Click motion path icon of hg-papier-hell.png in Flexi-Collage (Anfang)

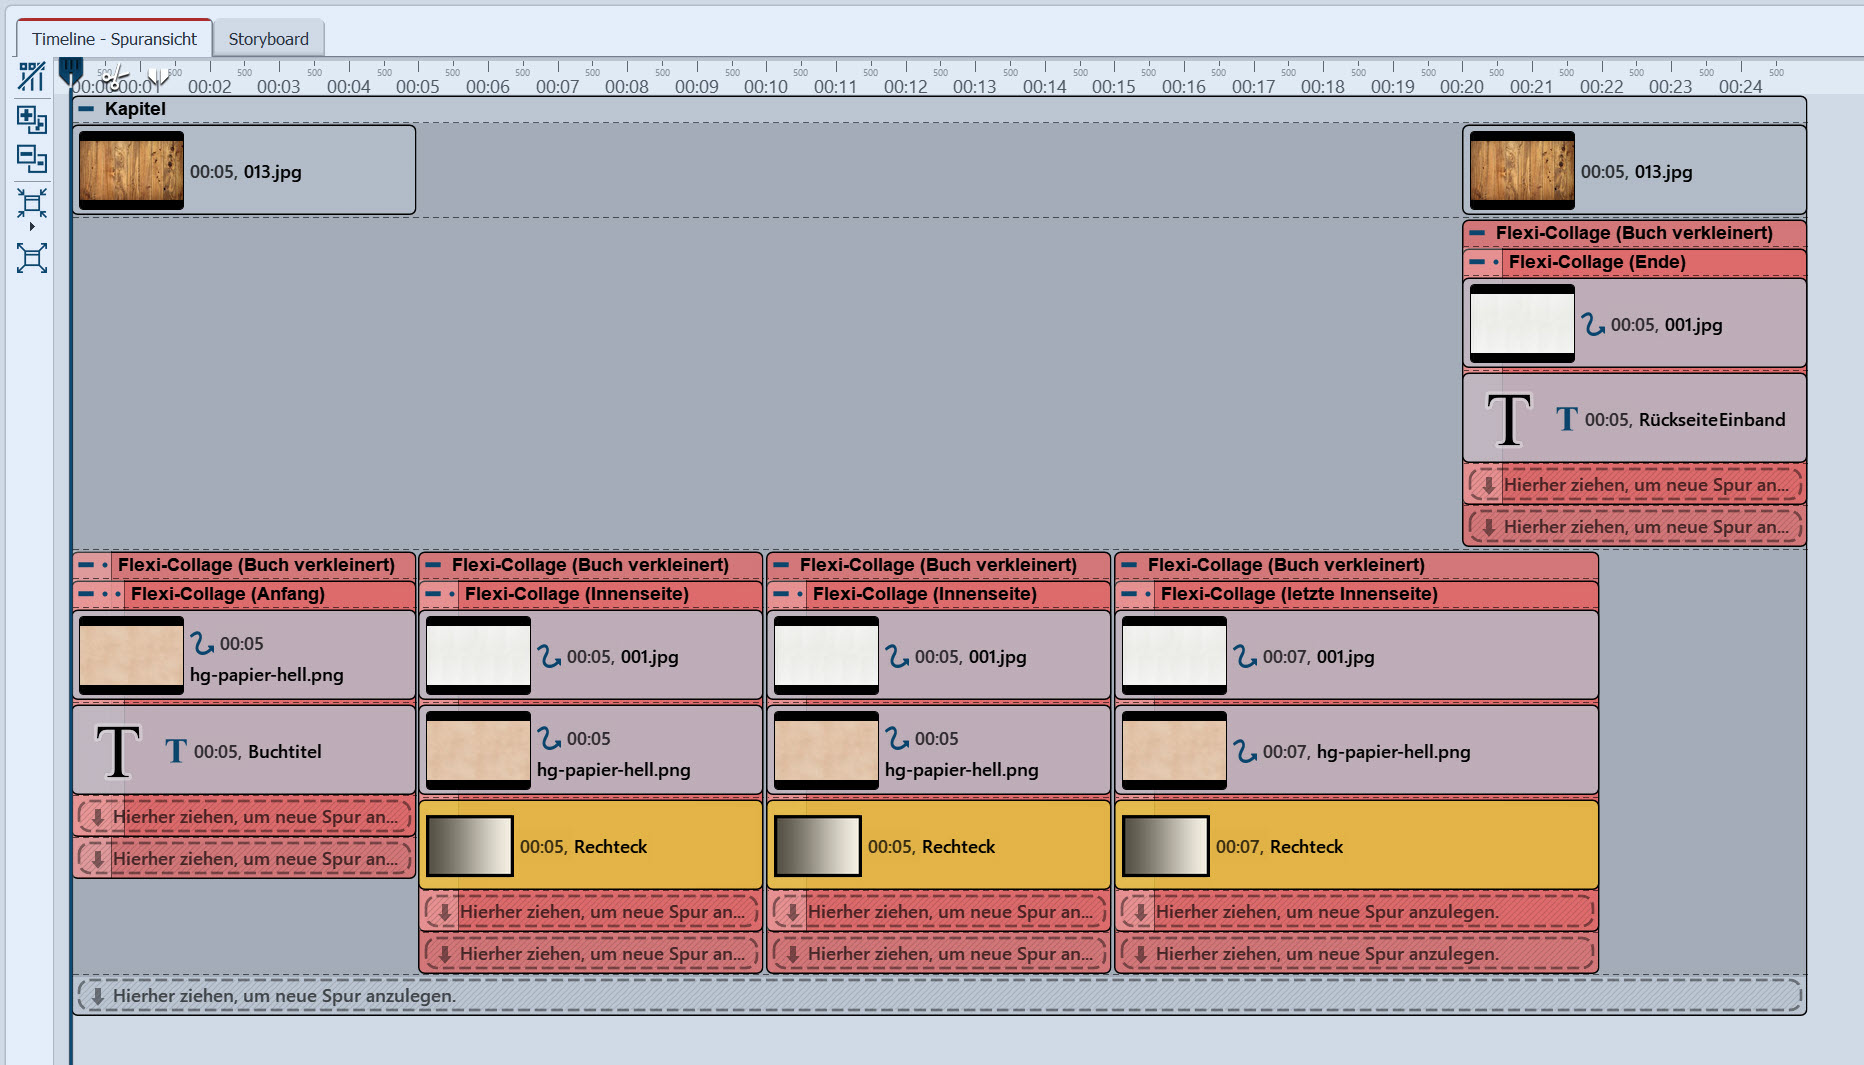tap(202, 642)
